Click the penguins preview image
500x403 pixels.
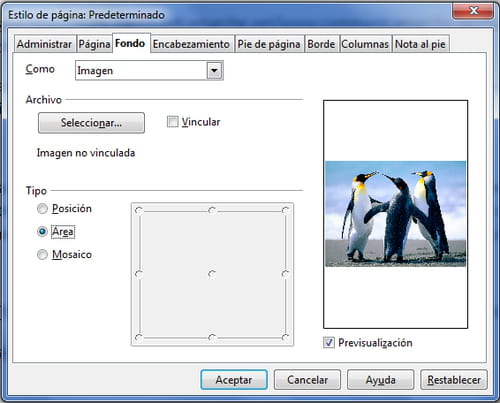pos(396,214)
